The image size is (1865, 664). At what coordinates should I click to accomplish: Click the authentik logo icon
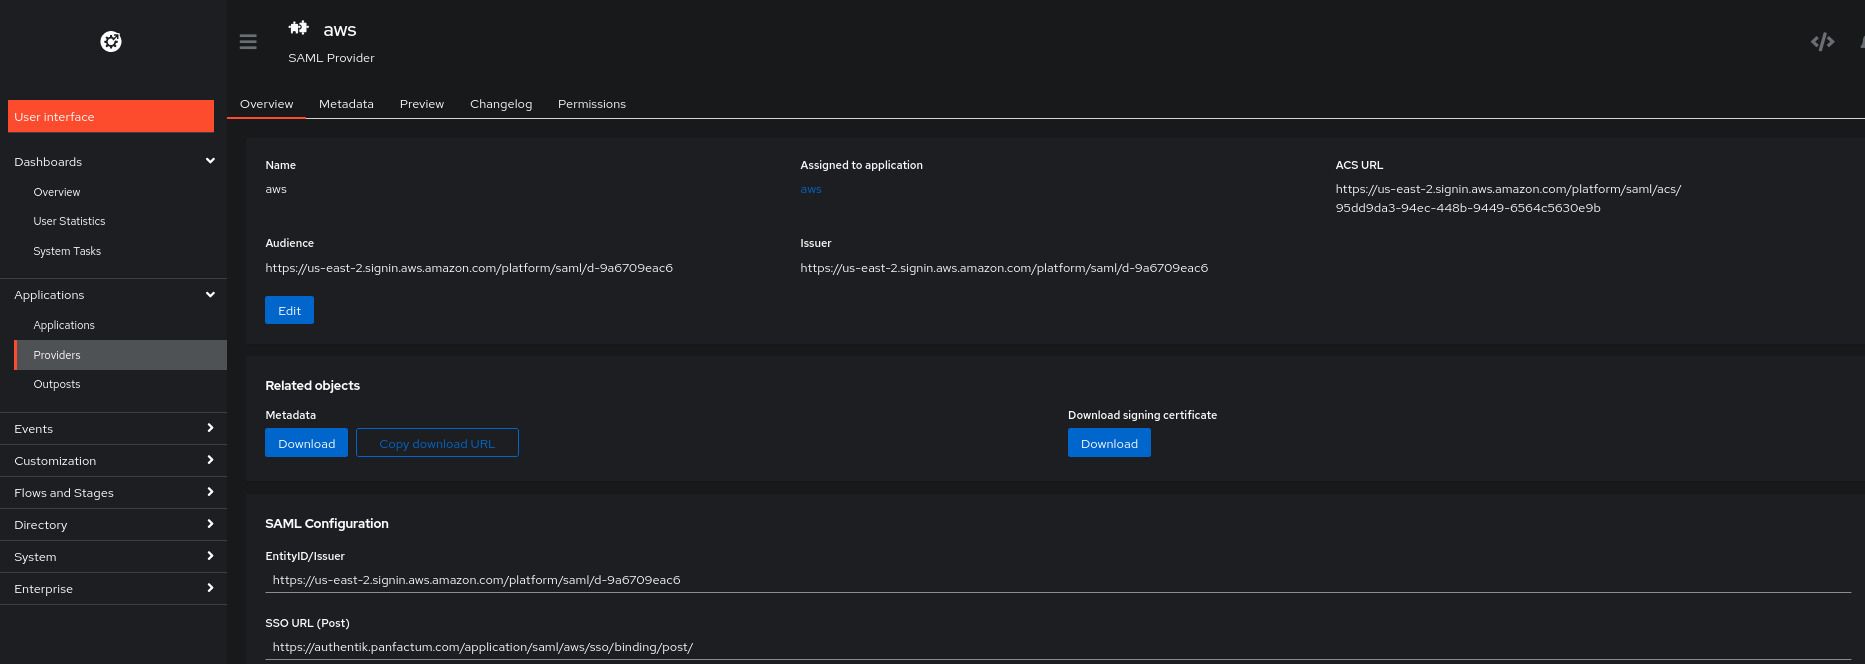coord(111,41)
